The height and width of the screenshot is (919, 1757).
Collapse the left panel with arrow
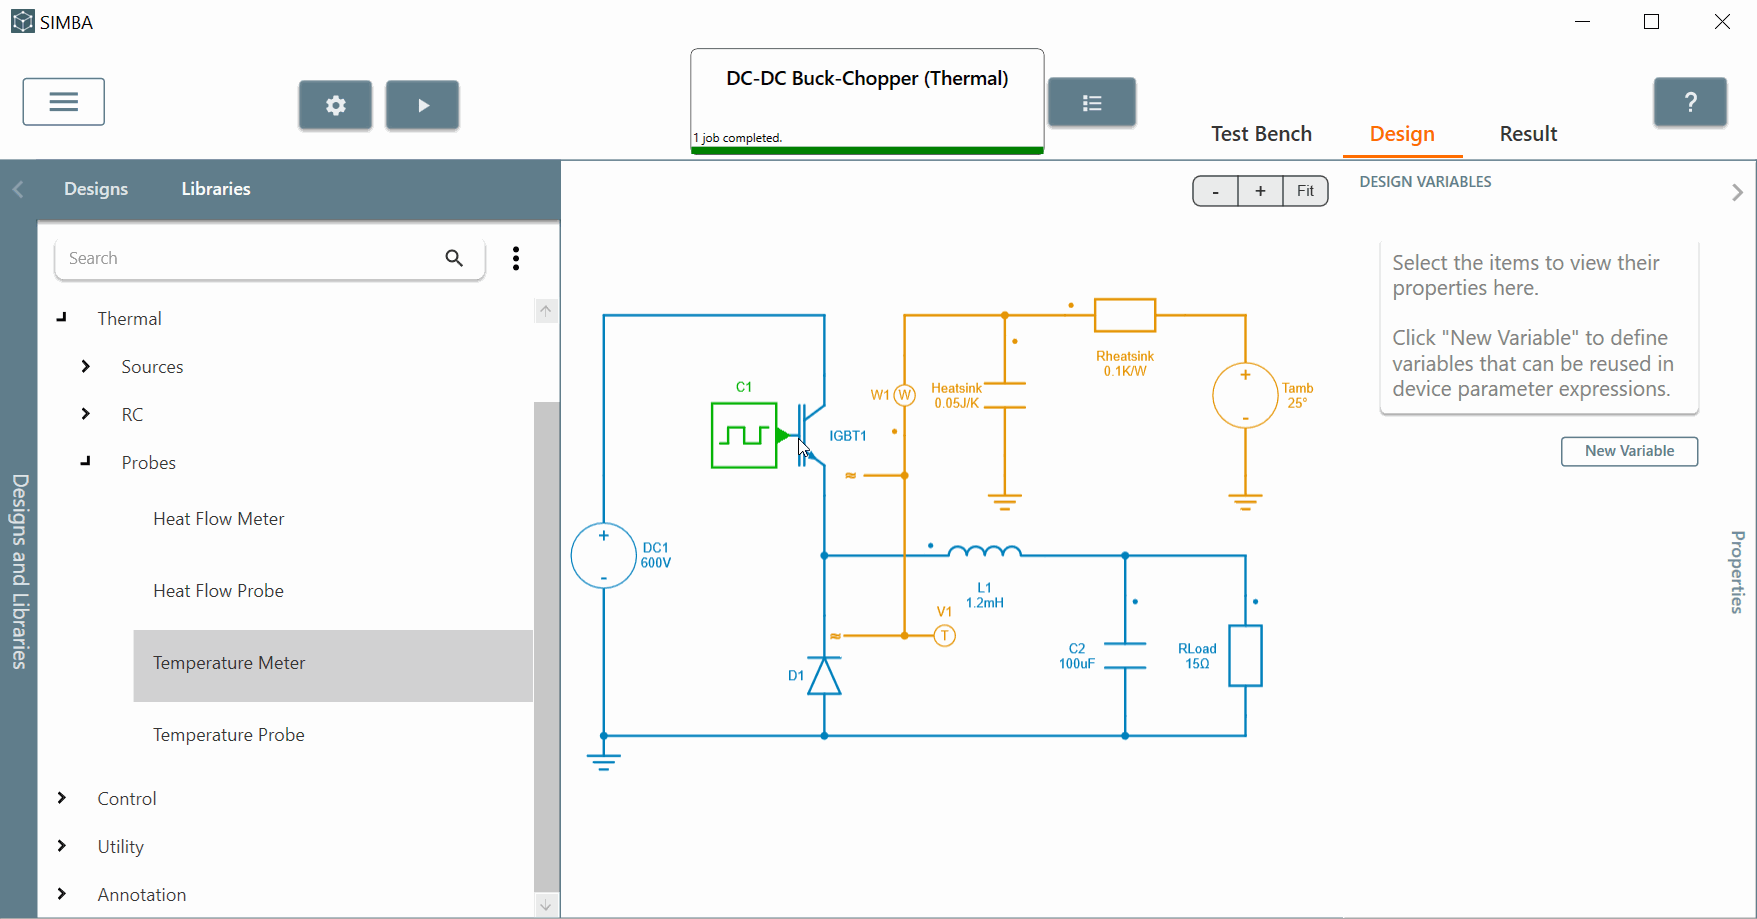pos(18,189)
